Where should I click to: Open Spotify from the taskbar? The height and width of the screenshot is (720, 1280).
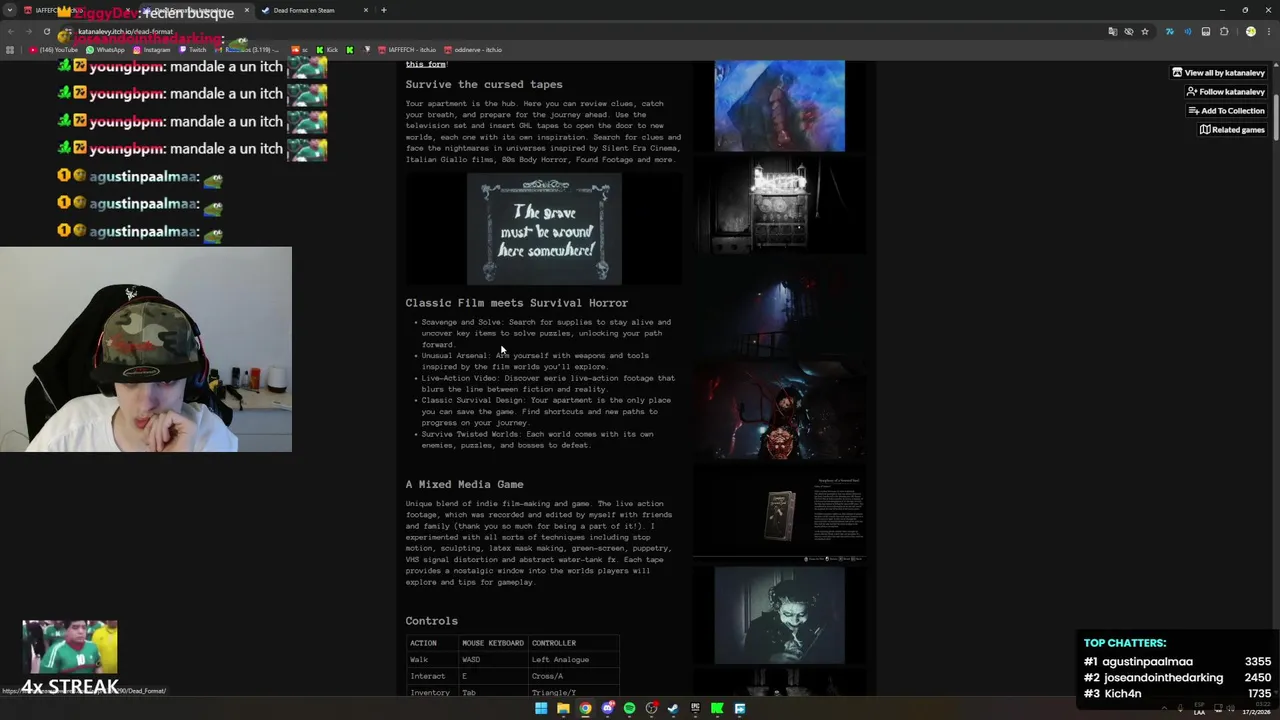(x=629, y=708)
